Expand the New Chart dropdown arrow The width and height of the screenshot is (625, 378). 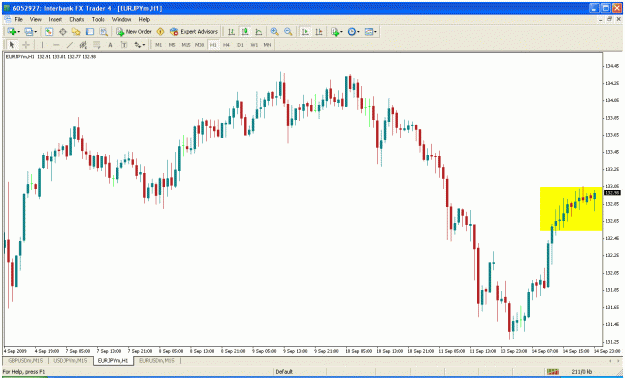18,32
